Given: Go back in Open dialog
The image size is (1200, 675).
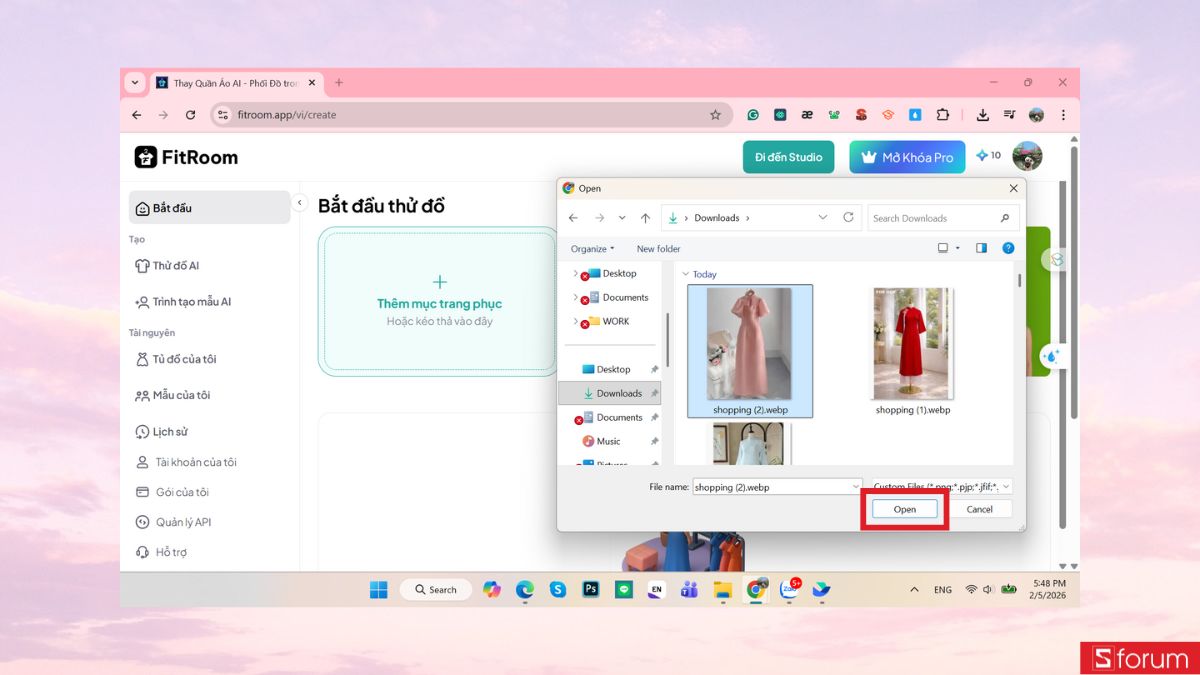Looking at the screenshot, I should 573,218.
